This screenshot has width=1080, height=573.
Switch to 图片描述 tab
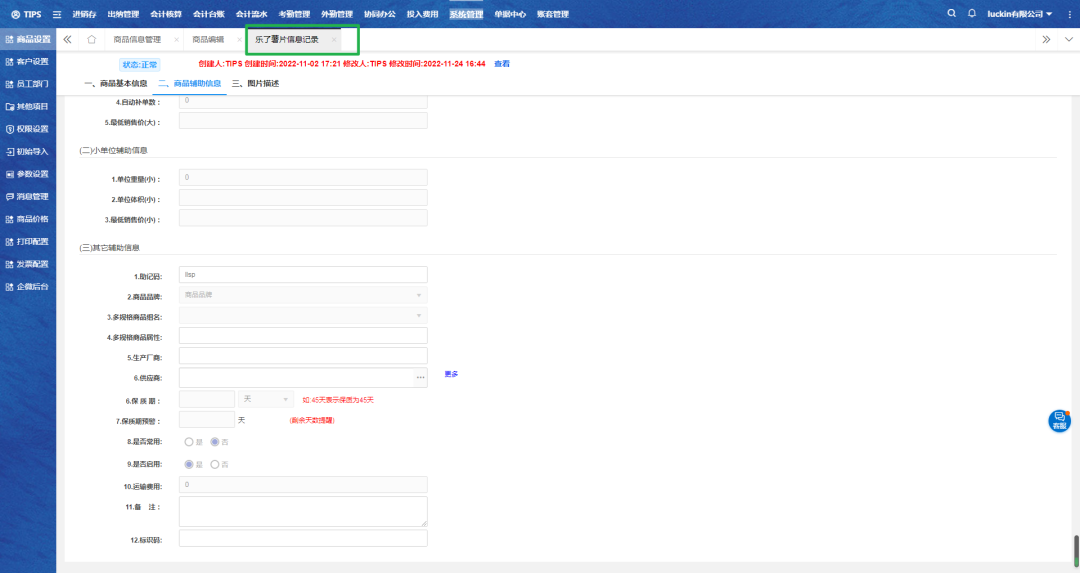point(256,83)
